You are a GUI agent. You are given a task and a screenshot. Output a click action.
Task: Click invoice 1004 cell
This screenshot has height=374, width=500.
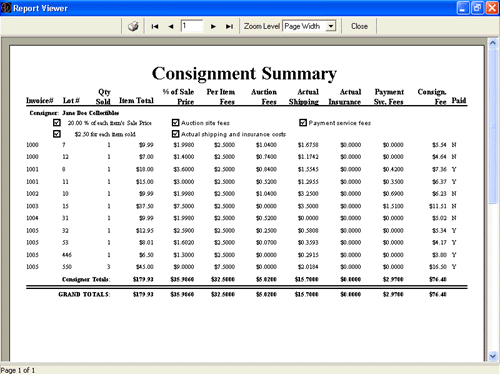(32, 218)
